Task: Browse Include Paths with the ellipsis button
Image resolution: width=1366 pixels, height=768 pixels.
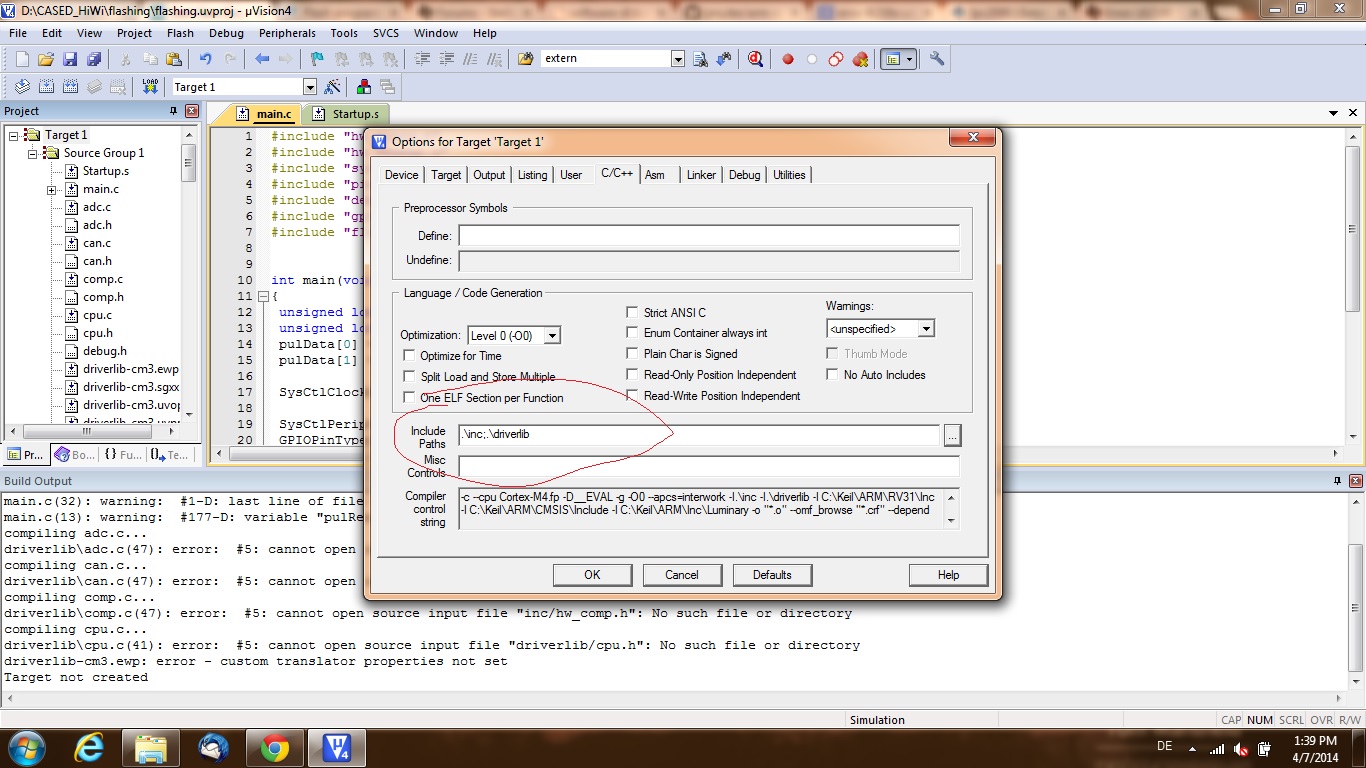Action: pyautogui.click(x=951, y=435)
